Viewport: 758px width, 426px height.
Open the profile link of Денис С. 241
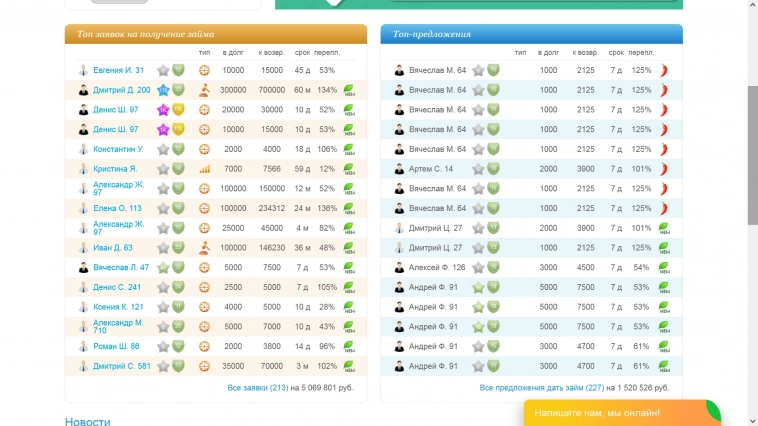116,287
